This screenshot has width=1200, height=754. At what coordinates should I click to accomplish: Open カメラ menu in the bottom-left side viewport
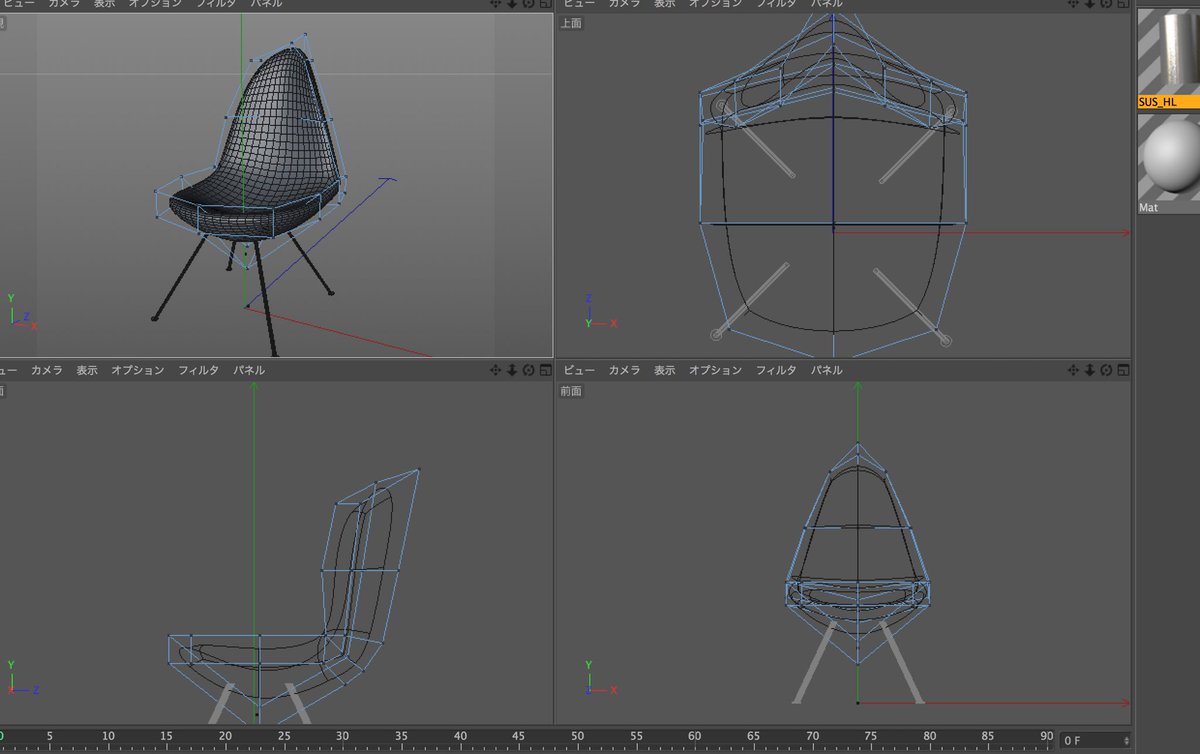pyautogui.click(x=46, y=370)
